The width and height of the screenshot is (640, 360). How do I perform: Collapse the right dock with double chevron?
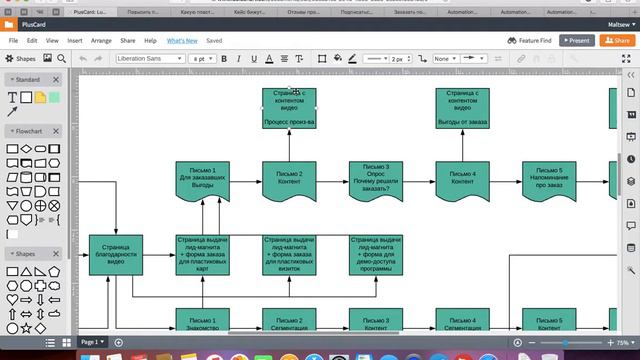(x=631, y=75)
